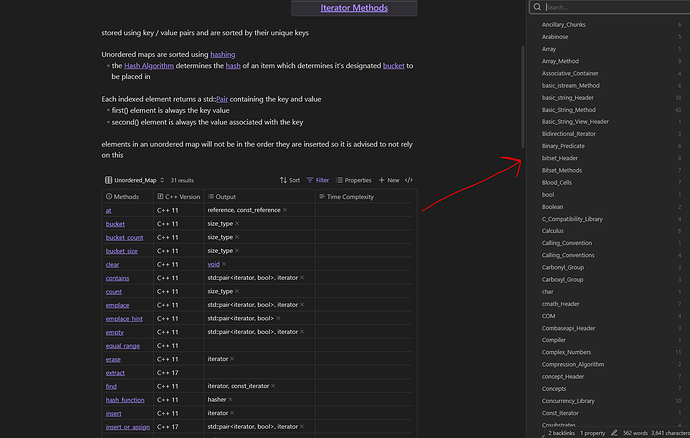Screen dimensions: 690x438
Task: Open the void link in the Output column
Action: click(213, 264)
